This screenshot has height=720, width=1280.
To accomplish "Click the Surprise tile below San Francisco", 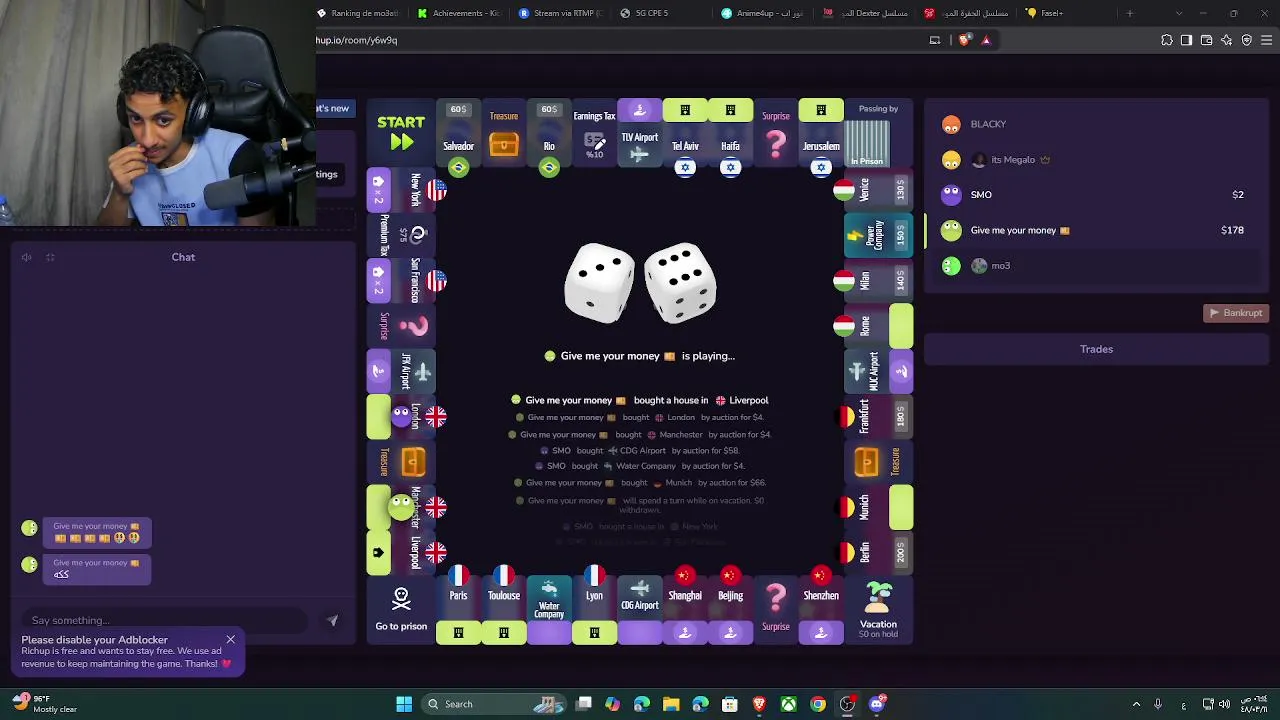I will (x=401, y=326).
